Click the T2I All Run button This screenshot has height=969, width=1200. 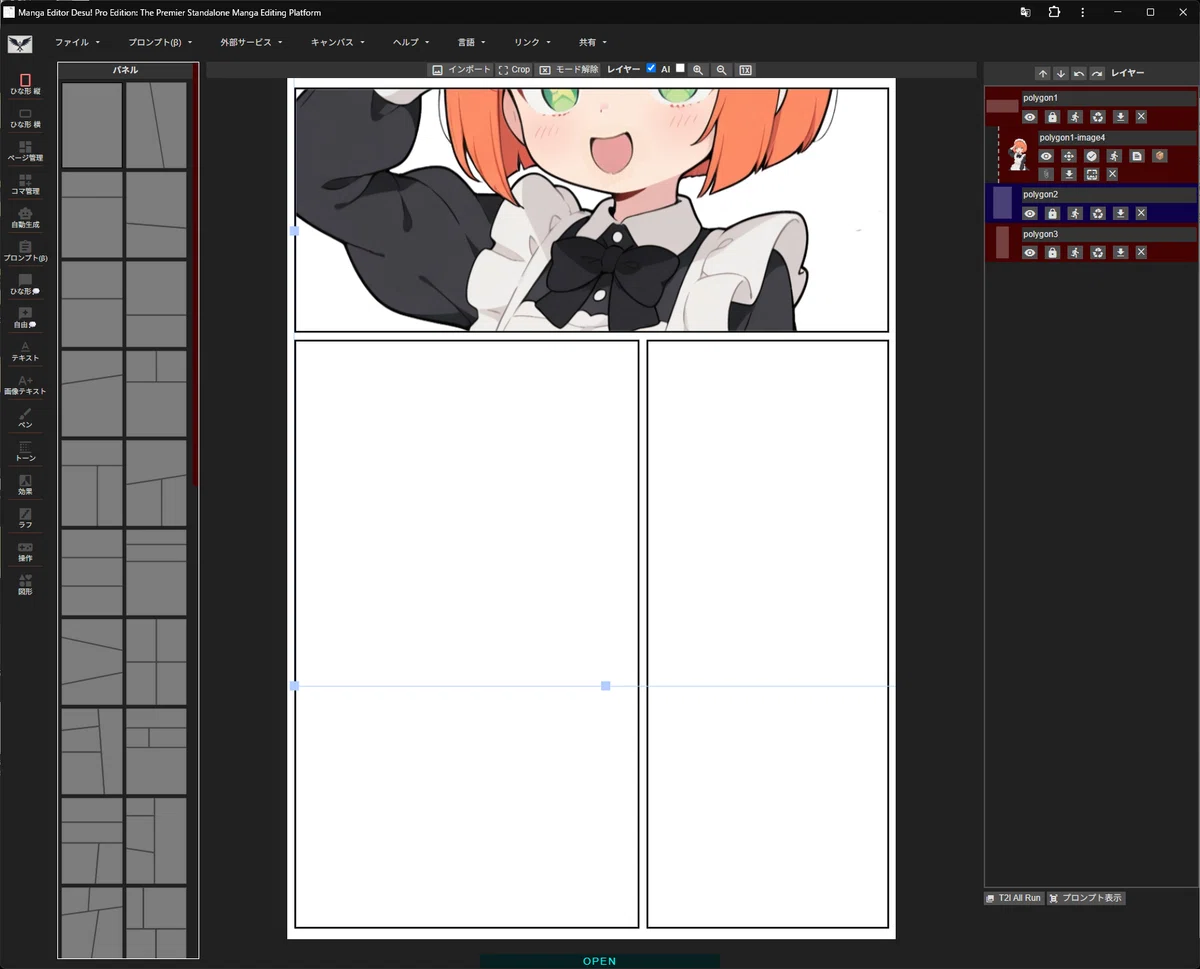click(1014, 898)
